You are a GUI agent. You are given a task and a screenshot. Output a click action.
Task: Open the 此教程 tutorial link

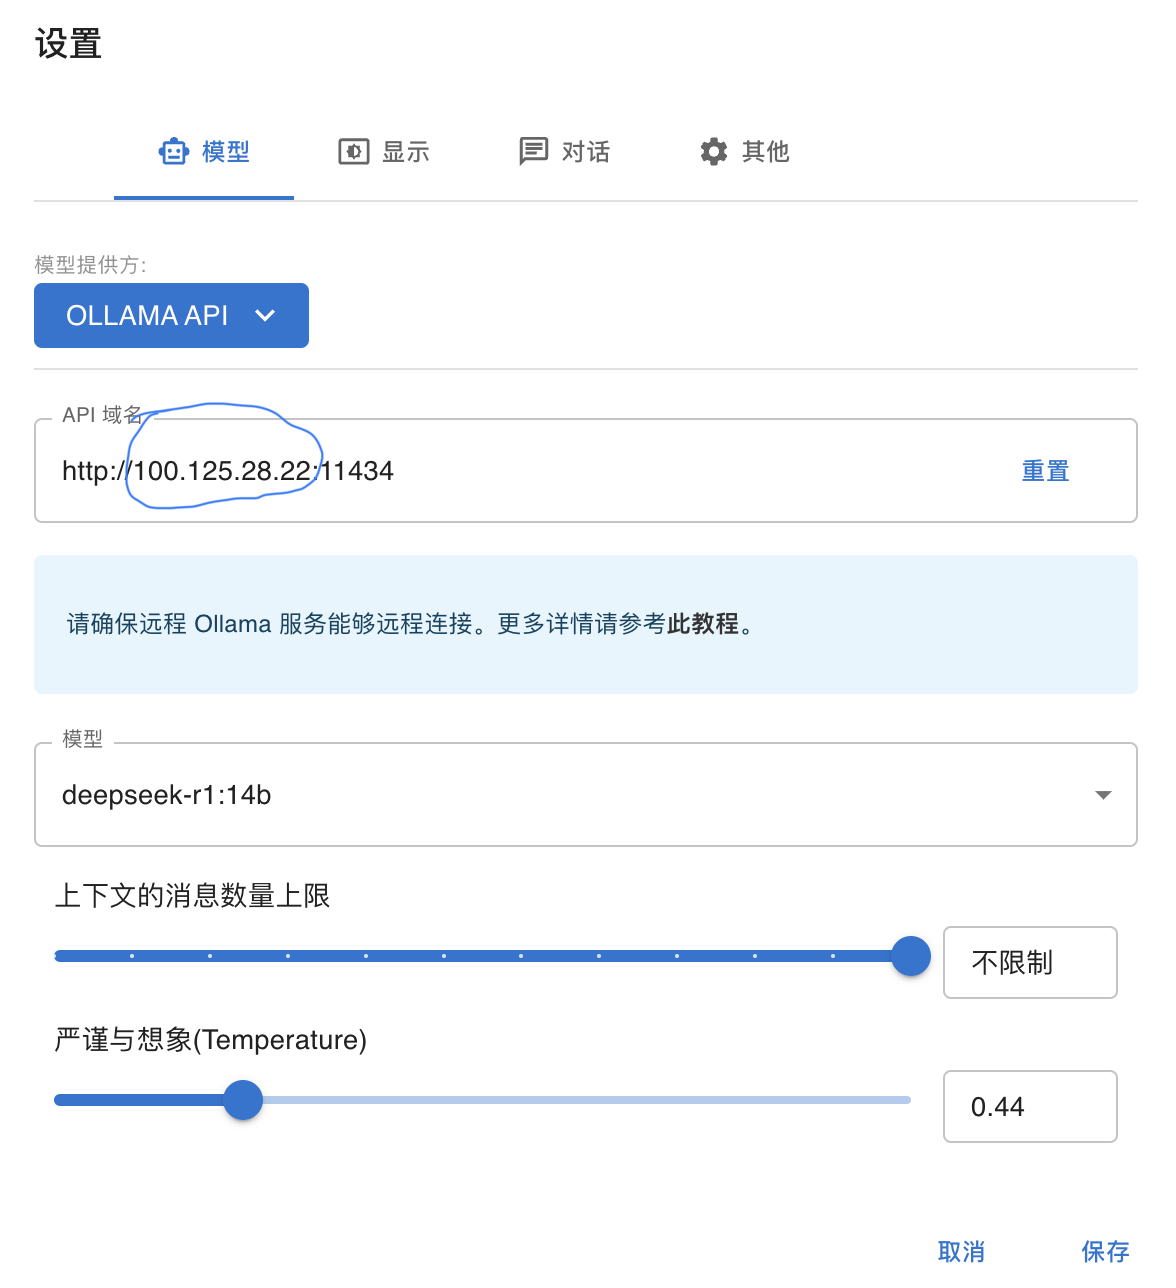[x=703, y=624]
